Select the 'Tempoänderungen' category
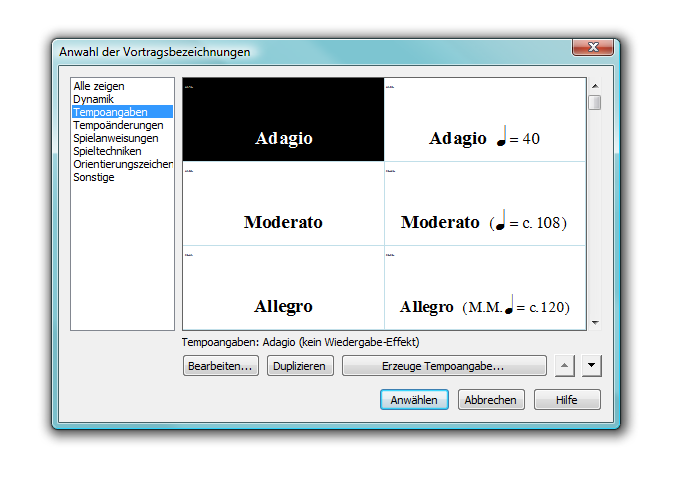This screenshot has width=689, height=491. [x=122, y=125]
